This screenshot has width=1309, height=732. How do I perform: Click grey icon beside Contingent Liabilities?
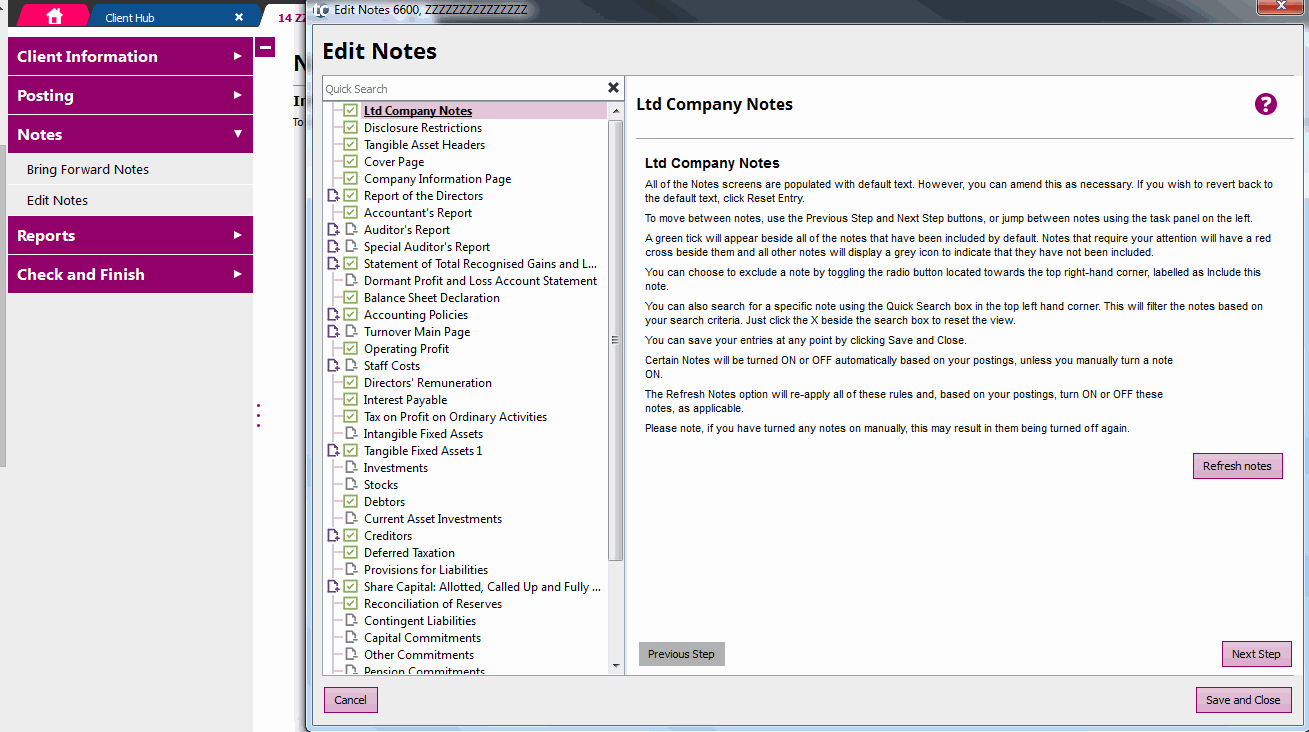(x=350, y=621)
